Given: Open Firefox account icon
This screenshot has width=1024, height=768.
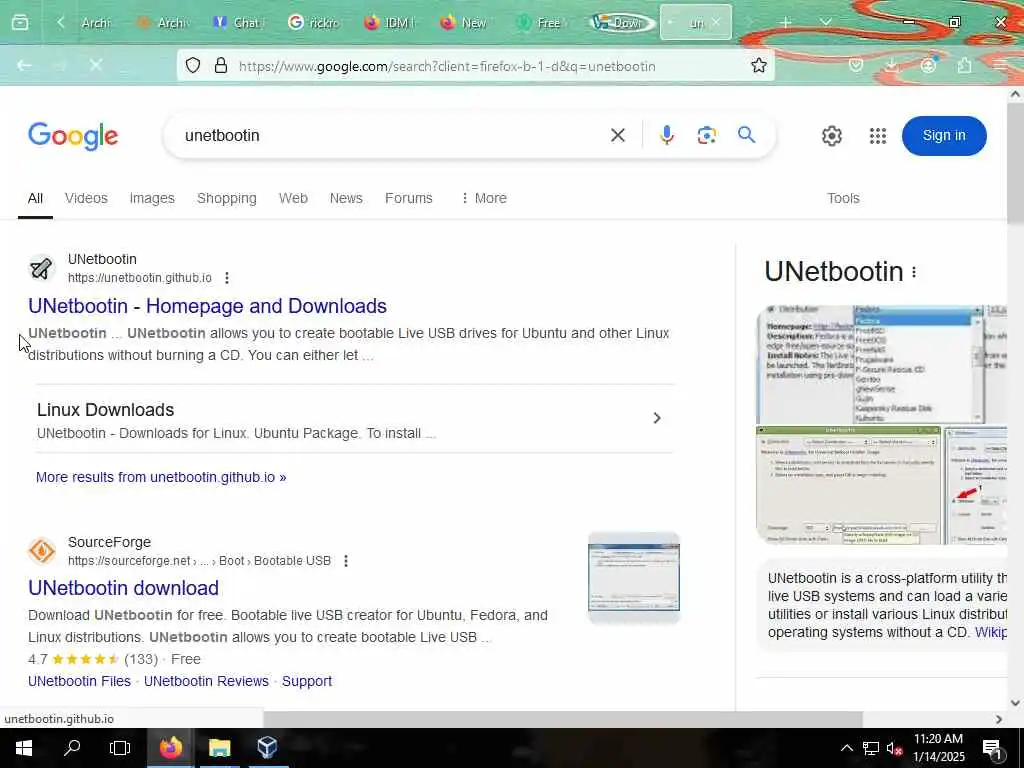Looking at the screenshot, I should pyautogui.click(x=928, y=65).
